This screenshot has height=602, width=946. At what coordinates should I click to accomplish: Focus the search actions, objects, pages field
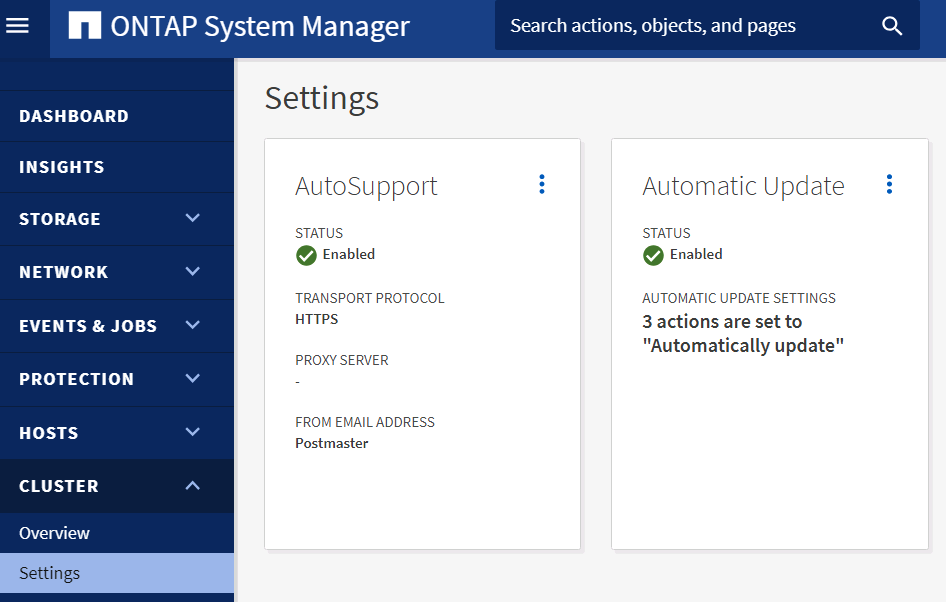(x=680, y=26)
